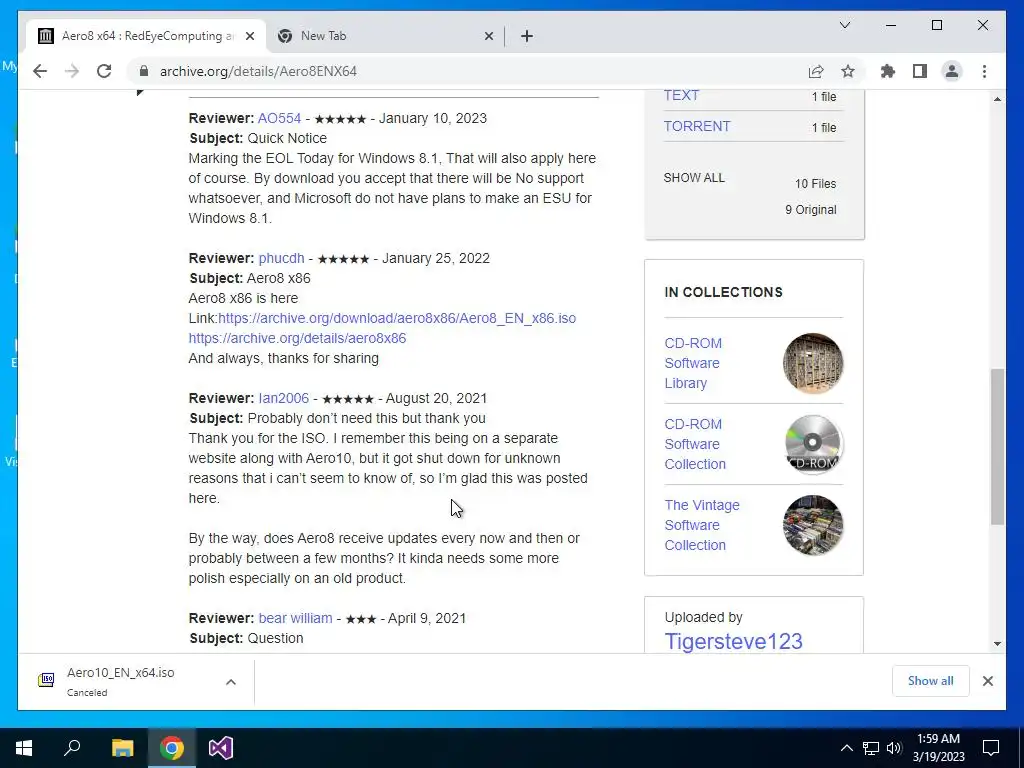Close the New Tab tab

pyautogui.click(x=488, y=36)
